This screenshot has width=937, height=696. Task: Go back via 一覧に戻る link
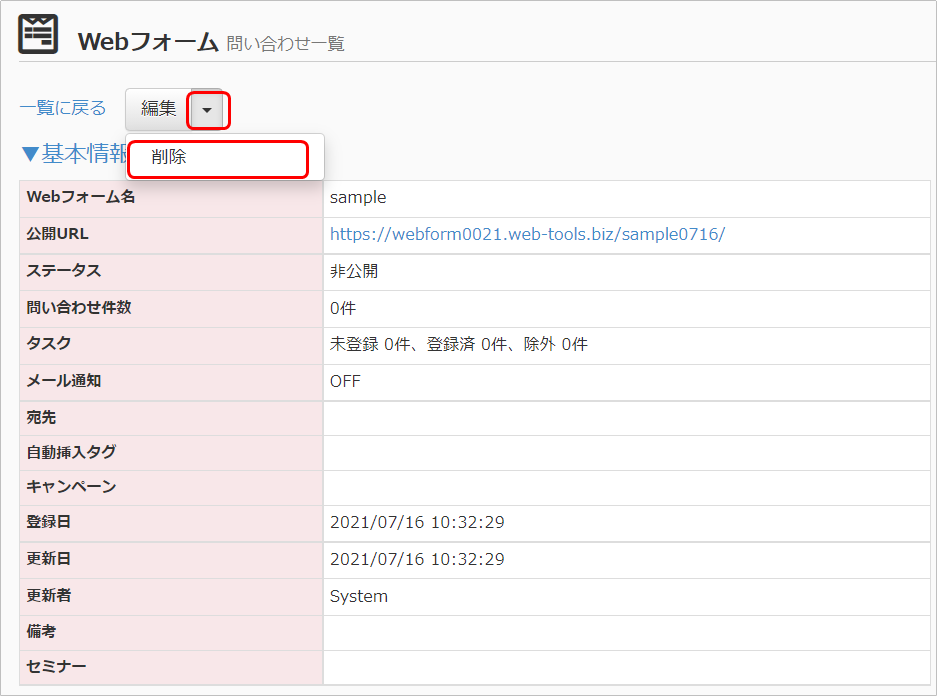point(63,109)
